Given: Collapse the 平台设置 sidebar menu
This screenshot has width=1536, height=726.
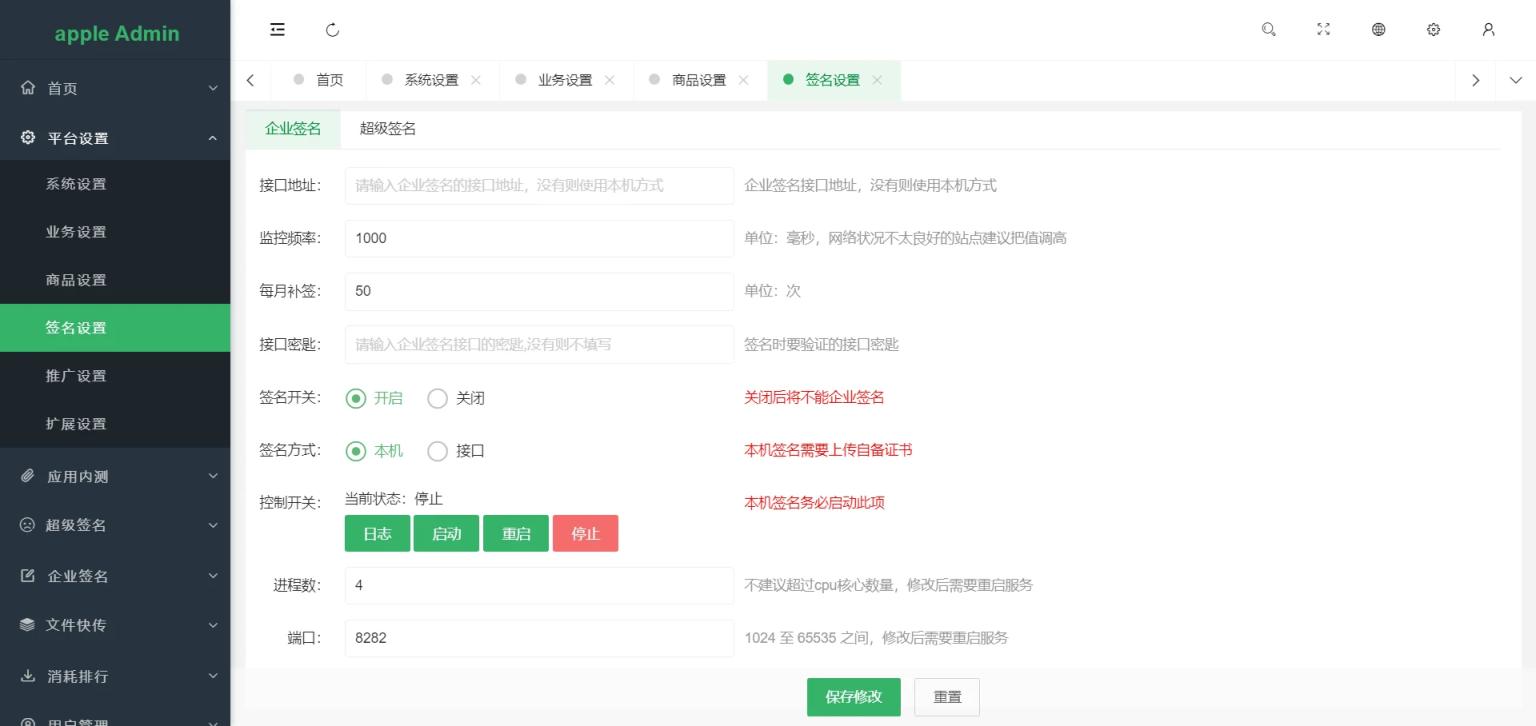Looking at the screenshot, I should 115,138.
